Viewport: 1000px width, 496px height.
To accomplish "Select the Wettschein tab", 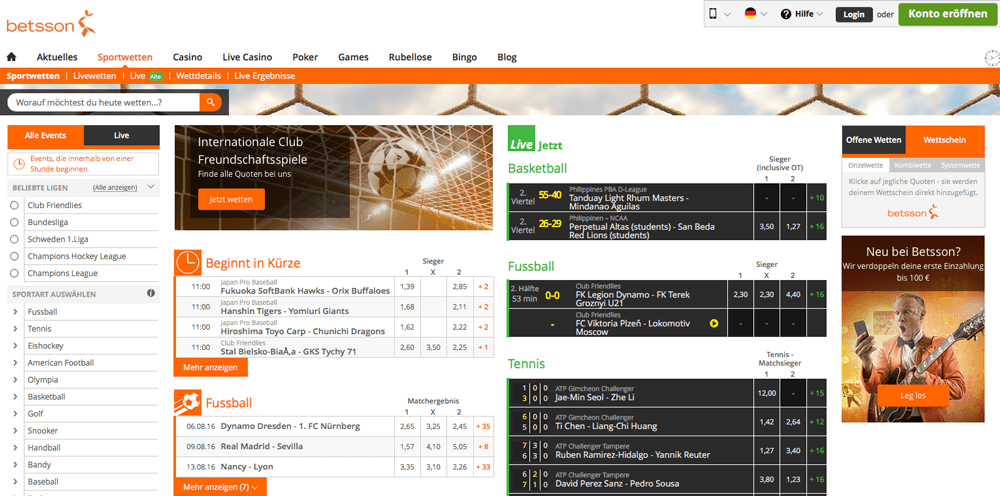I will [945, 140].
